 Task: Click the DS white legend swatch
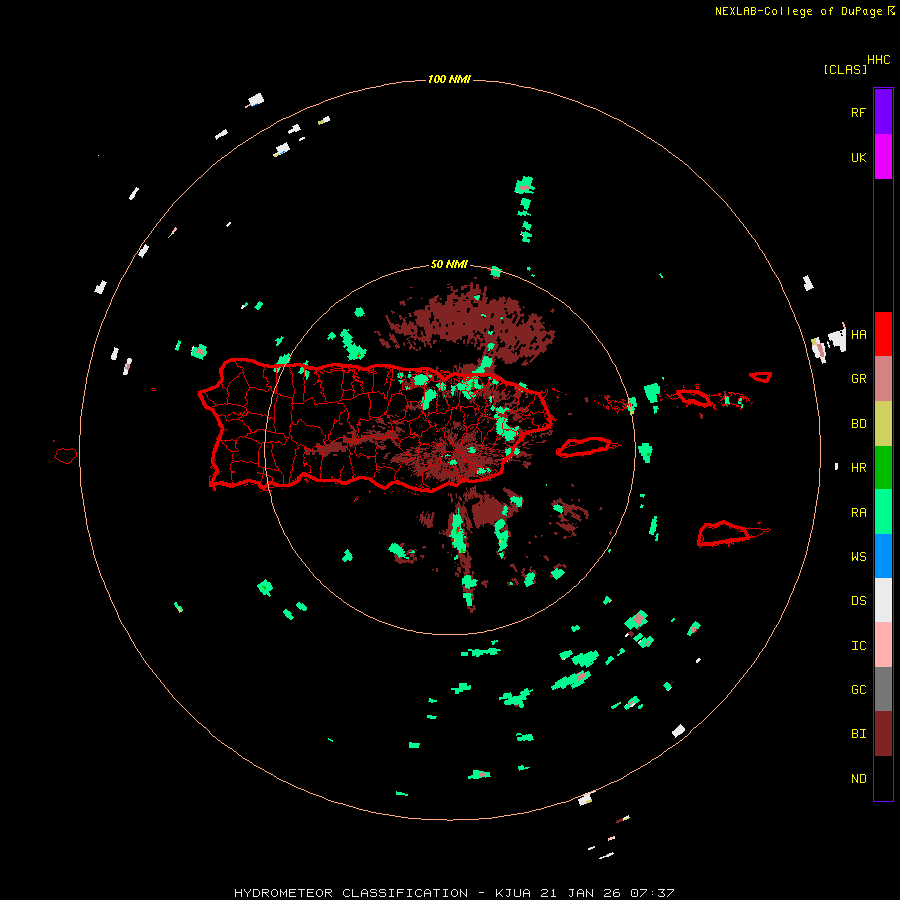[x=883, y=600]
